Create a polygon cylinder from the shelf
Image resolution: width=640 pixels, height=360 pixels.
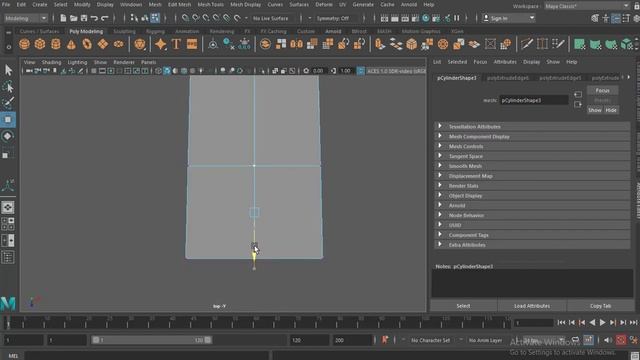(x=56, y=44)
